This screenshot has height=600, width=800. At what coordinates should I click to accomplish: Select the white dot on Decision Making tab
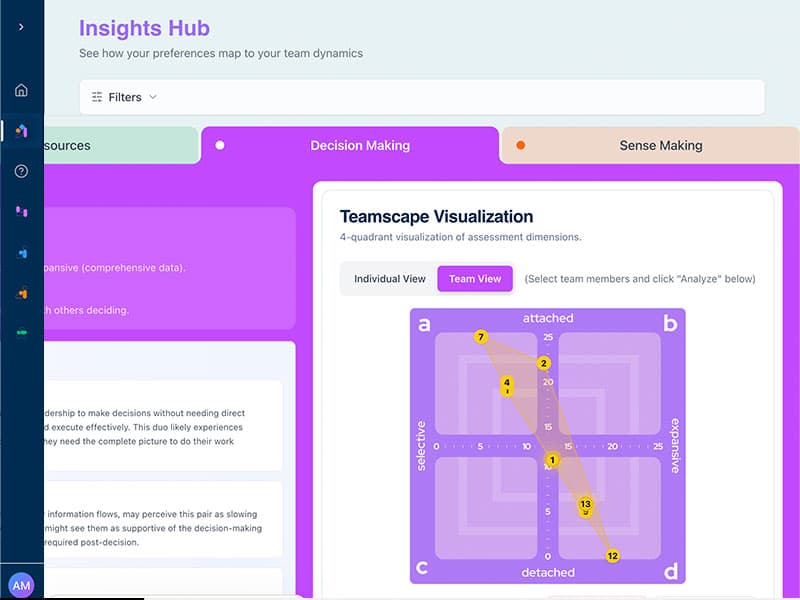(220, 144)
